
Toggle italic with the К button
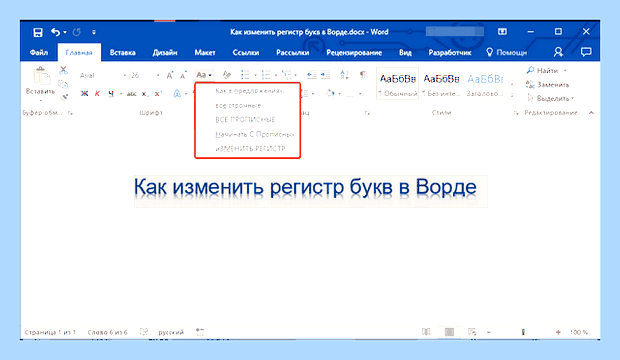coord(97,94)
